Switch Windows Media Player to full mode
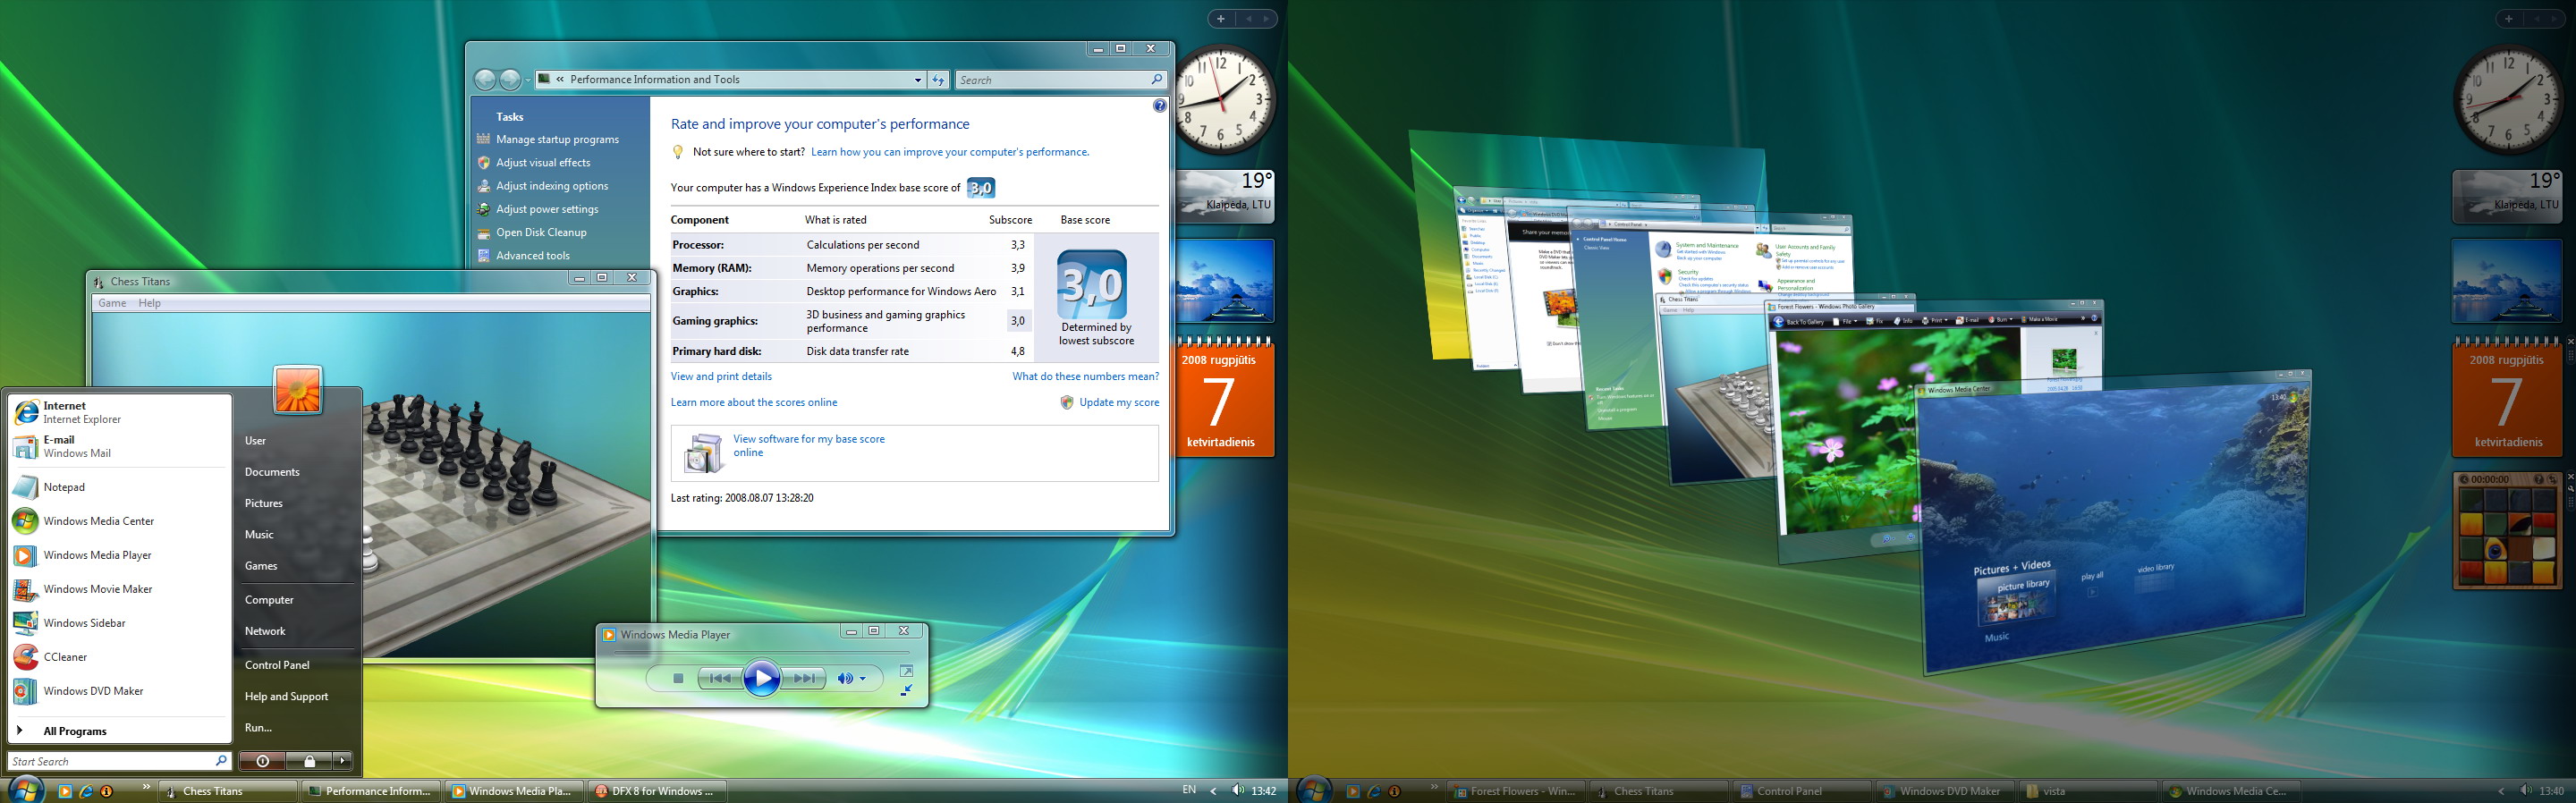The image size is (2576, 803). (x=906, y=671)
